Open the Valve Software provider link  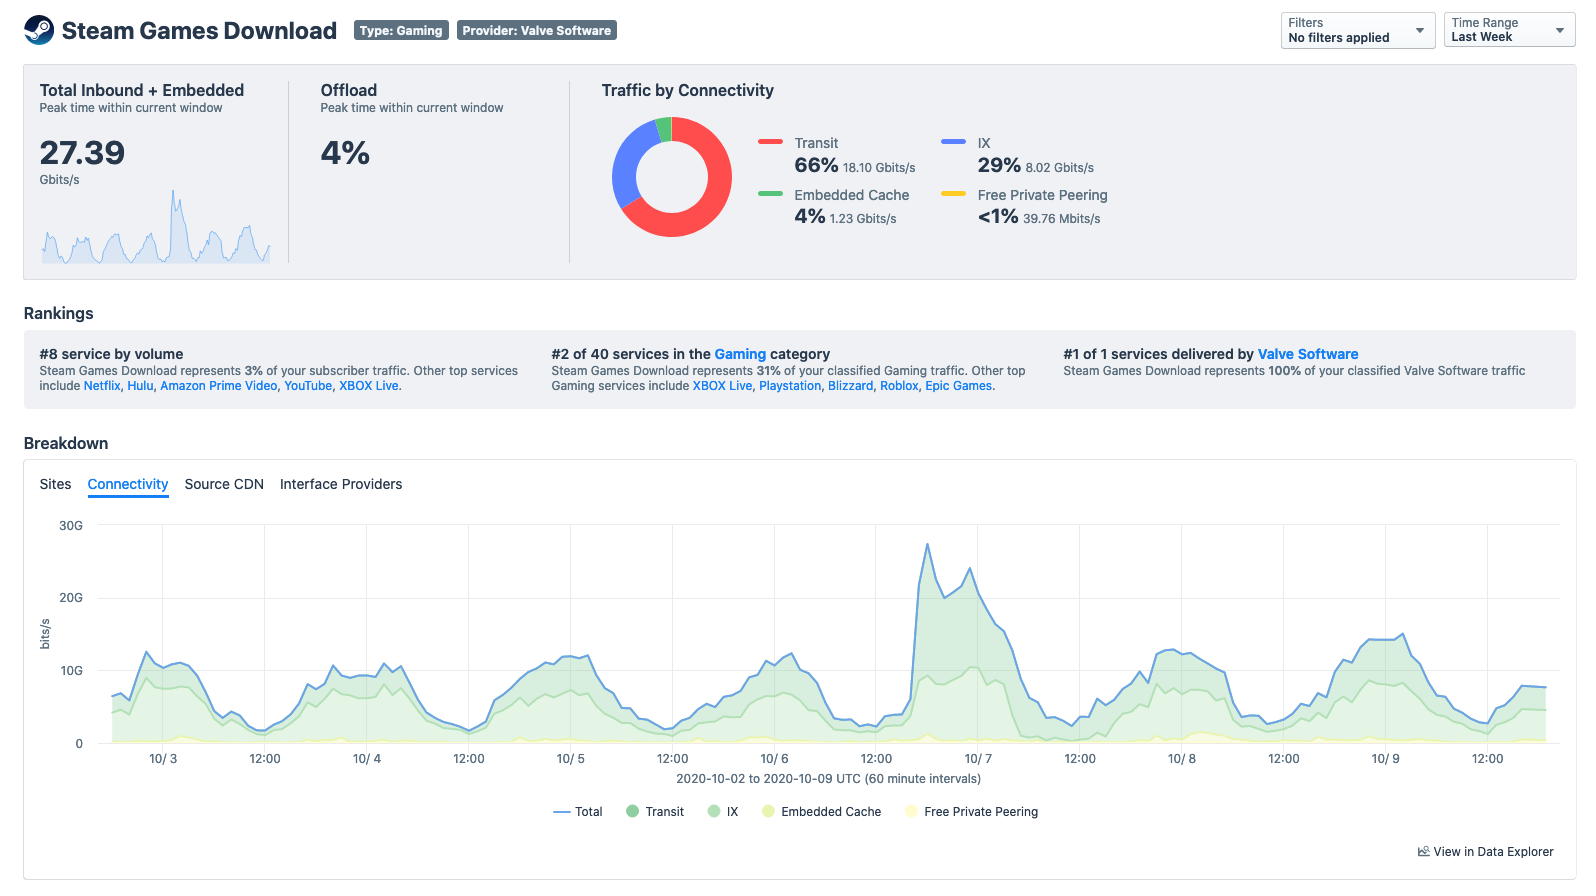pyautogui.click(x=1308, y=354)
